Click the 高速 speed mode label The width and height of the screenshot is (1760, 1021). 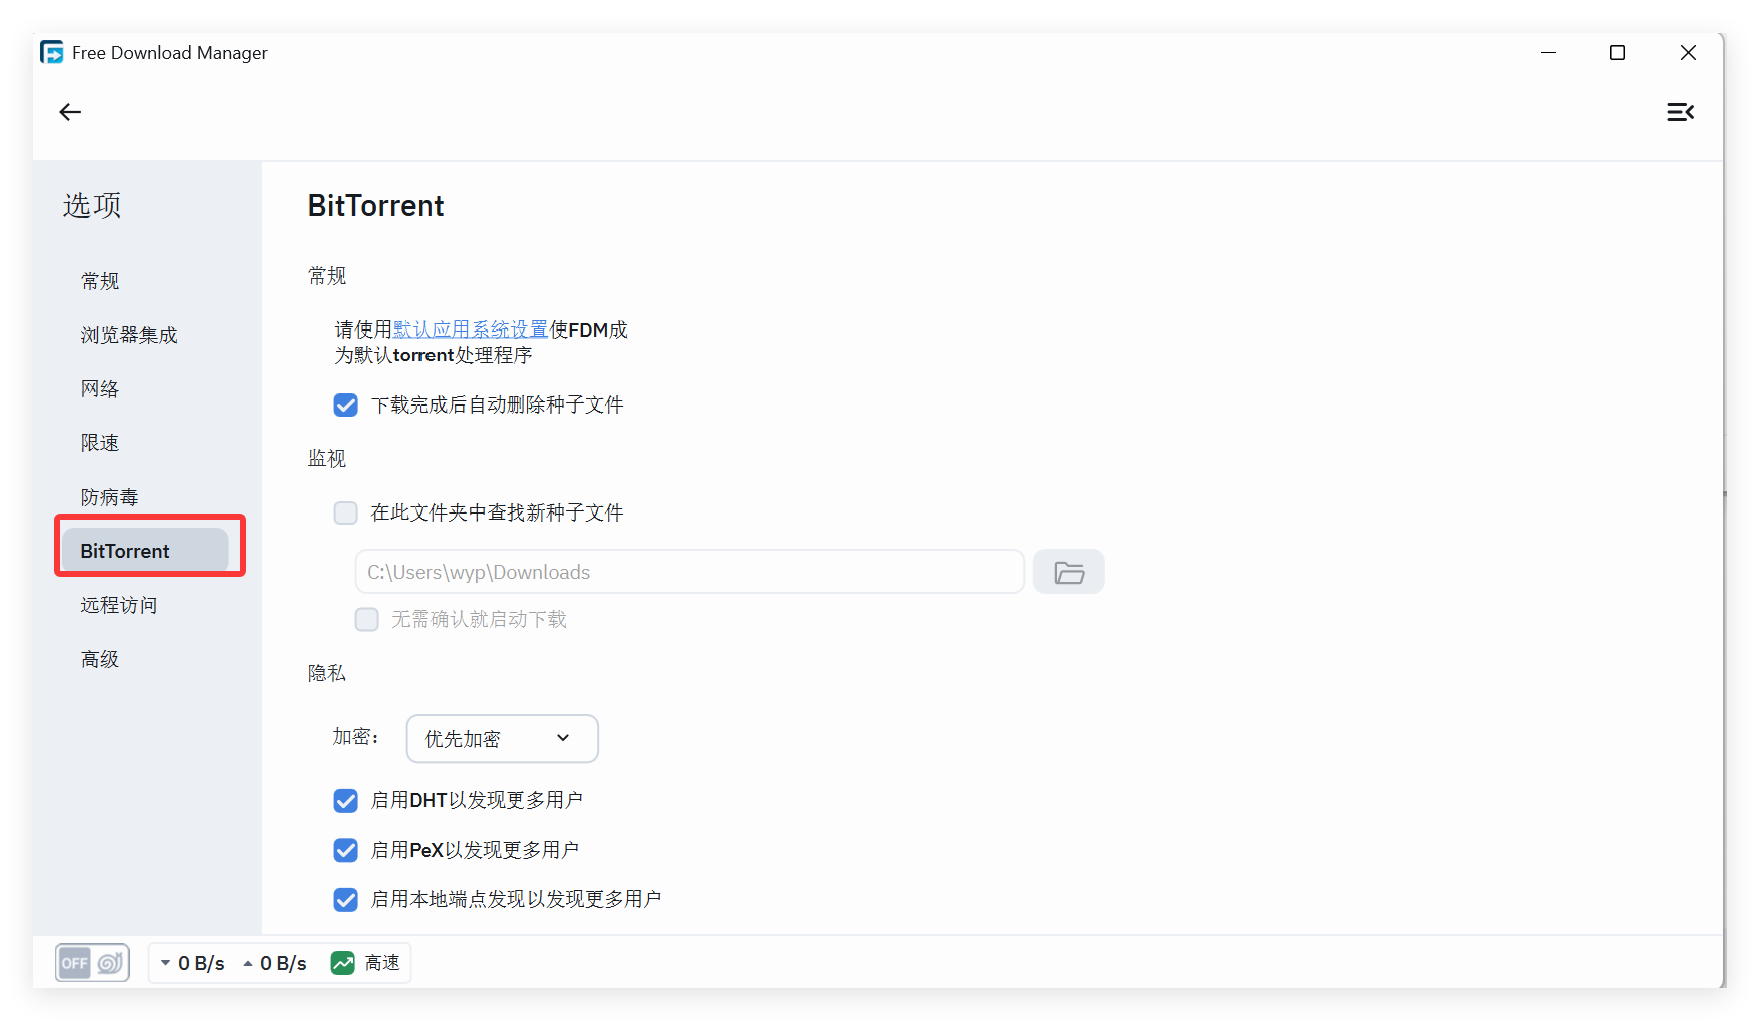382,963
